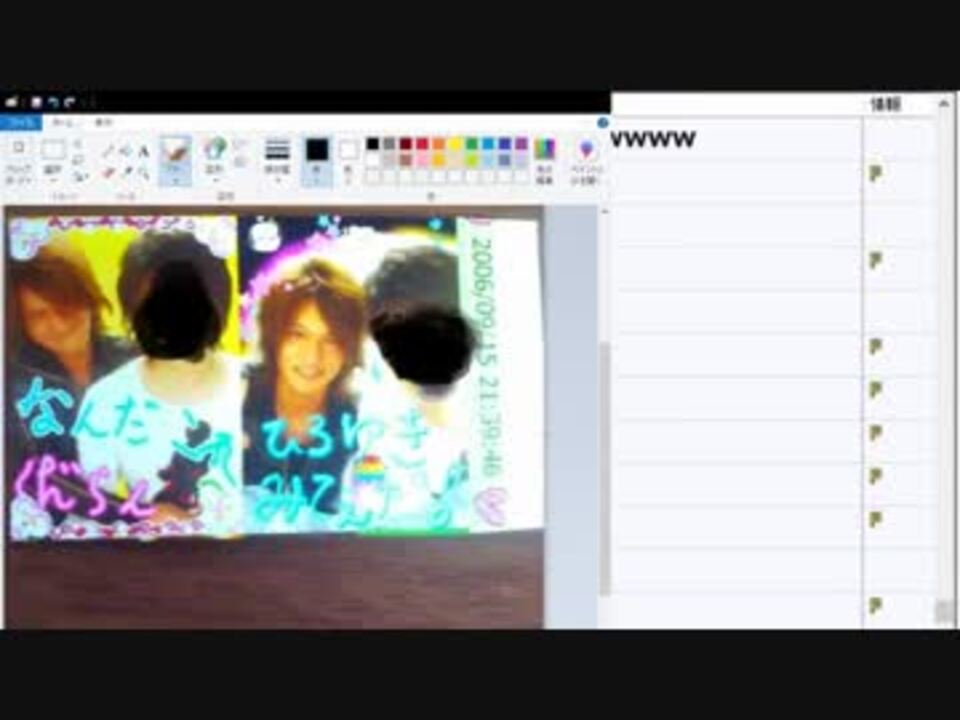Image resolution: width=960 pixels, height=720 pixels.
Task: Open Paint help with the blue question icon
Action: [602, 123]
